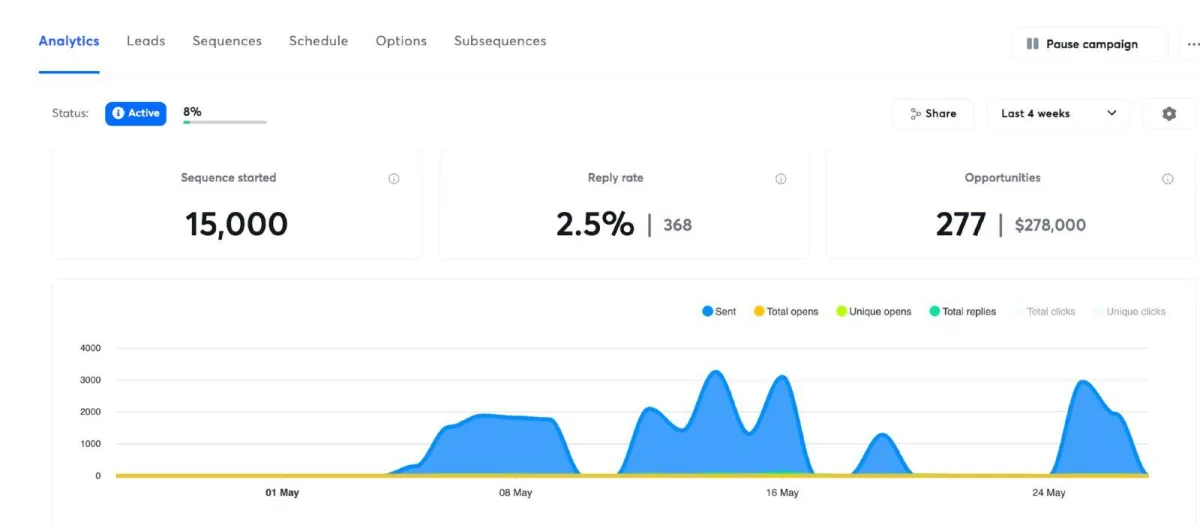
Task: Click the 16 May axis label
Action: pyautogui.click(x=782, y=493)
